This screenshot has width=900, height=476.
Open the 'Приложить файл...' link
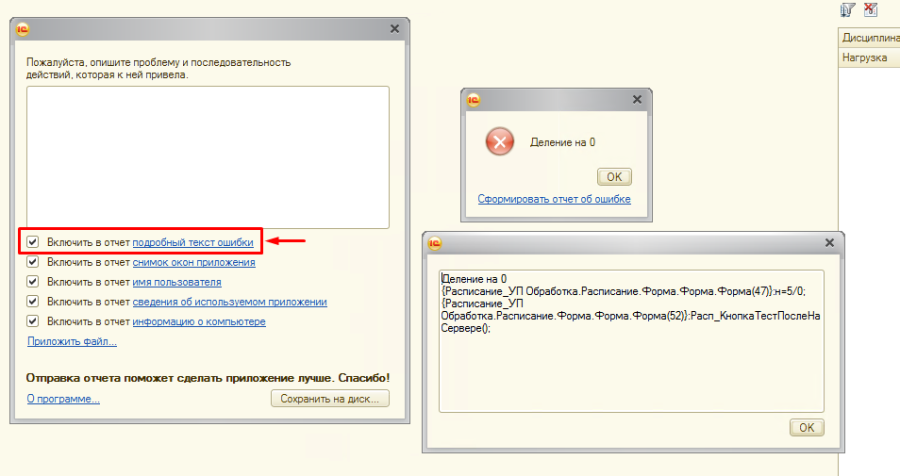point(71,341)
